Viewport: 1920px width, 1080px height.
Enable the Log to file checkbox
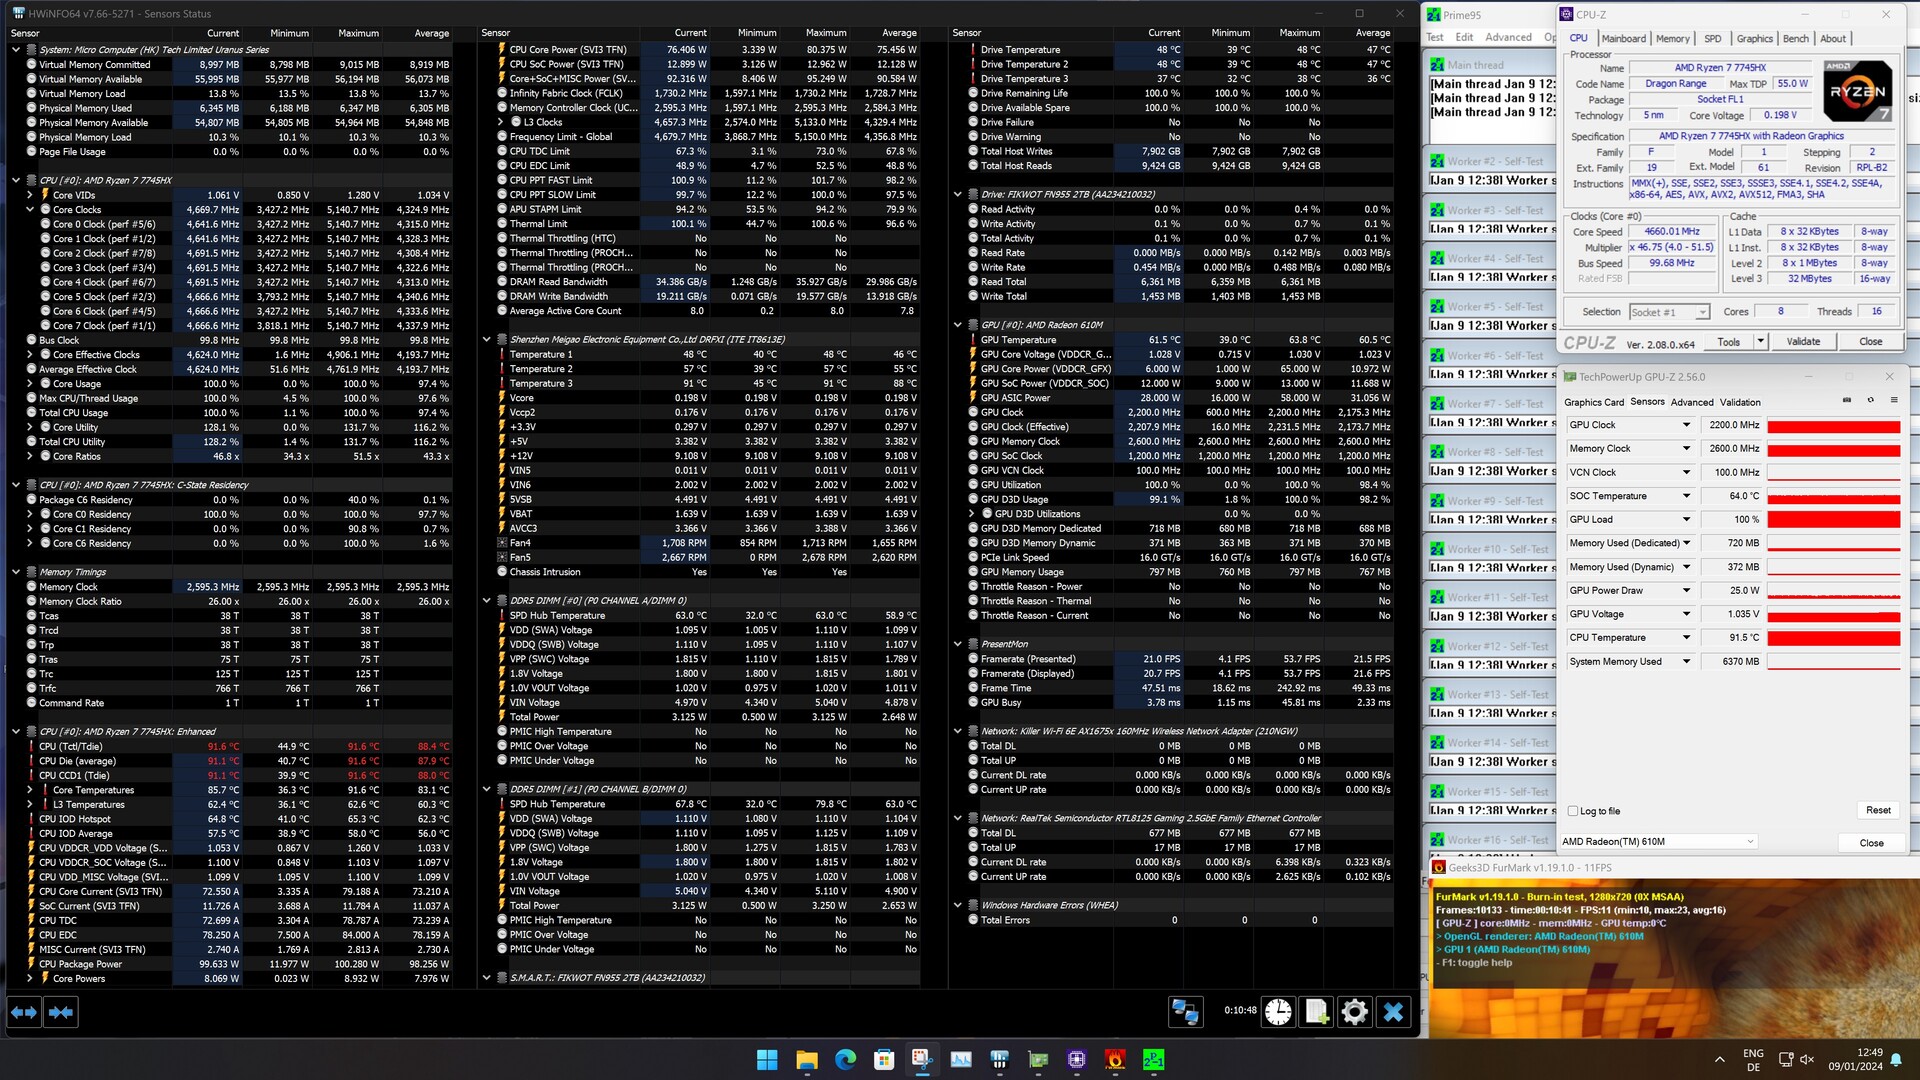pyautogui.click(x=1573, y=811)
